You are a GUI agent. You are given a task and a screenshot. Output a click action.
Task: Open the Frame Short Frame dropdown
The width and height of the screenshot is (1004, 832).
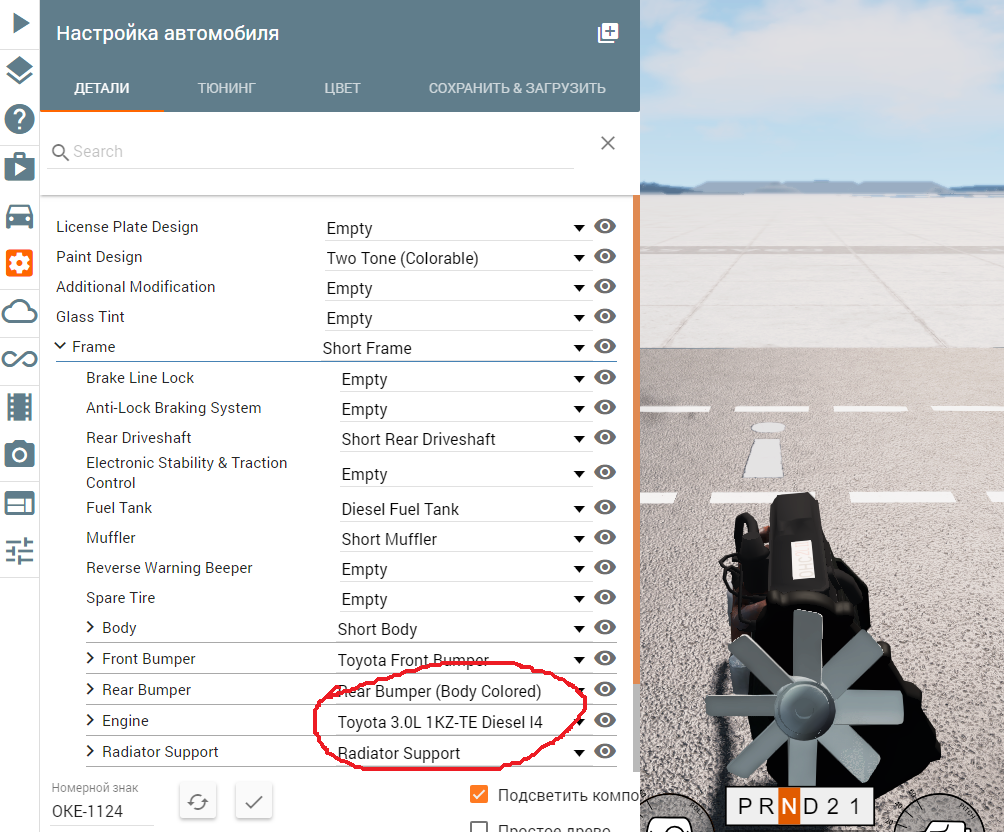(455, 348)
